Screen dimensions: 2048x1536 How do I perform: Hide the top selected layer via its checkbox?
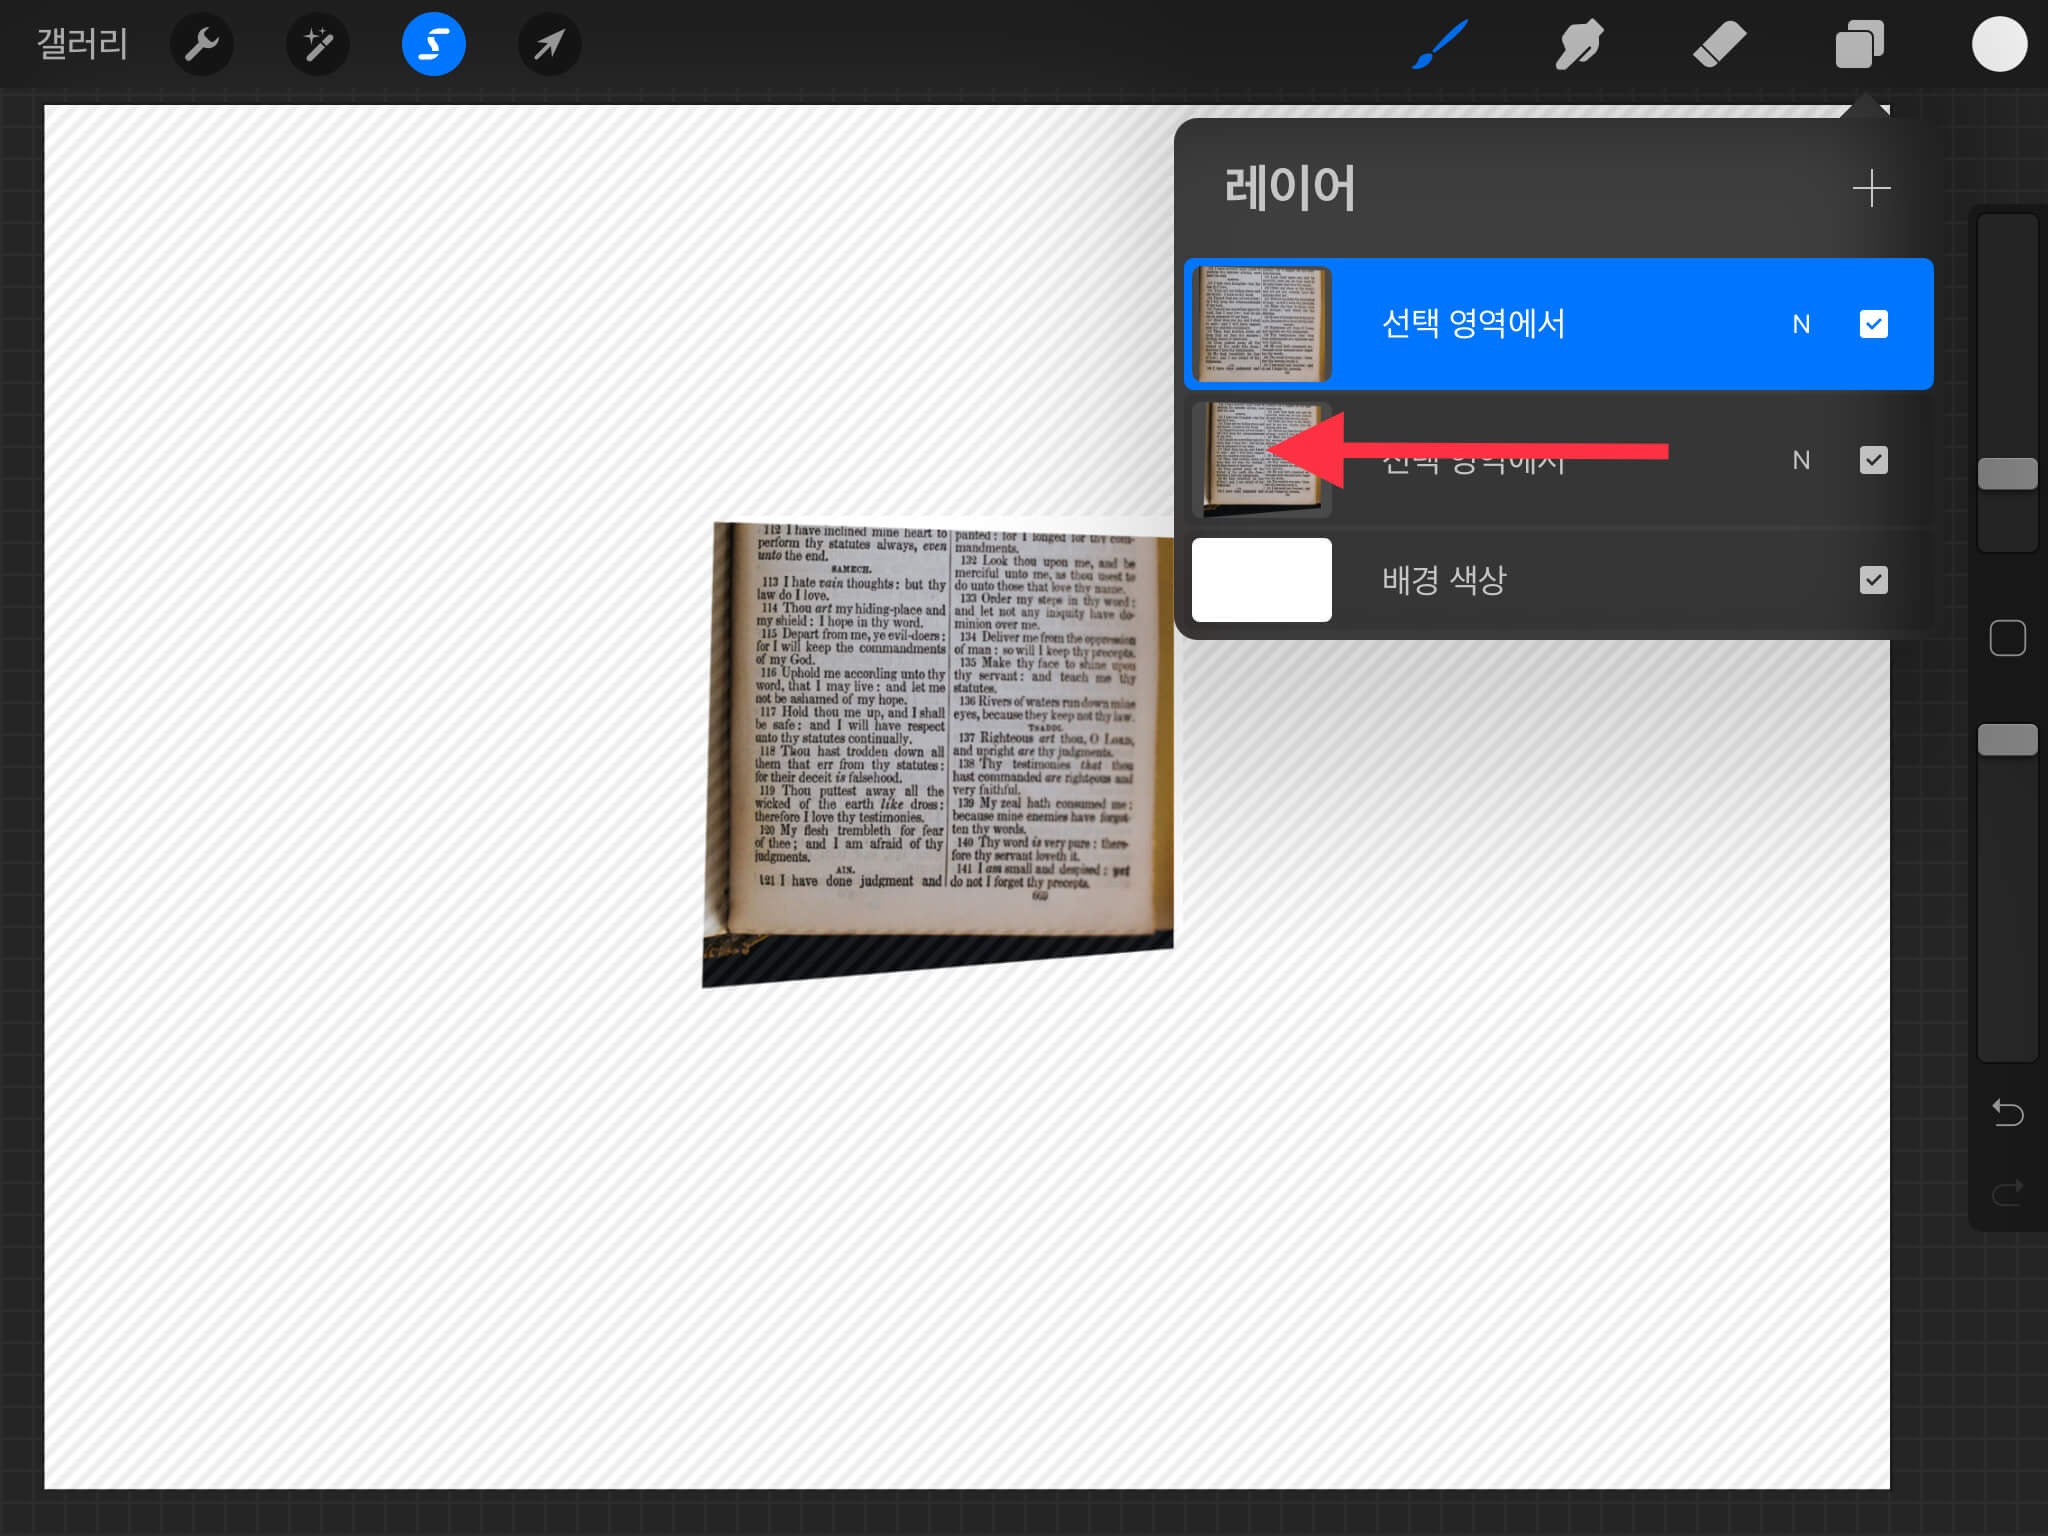point(1873,324)
